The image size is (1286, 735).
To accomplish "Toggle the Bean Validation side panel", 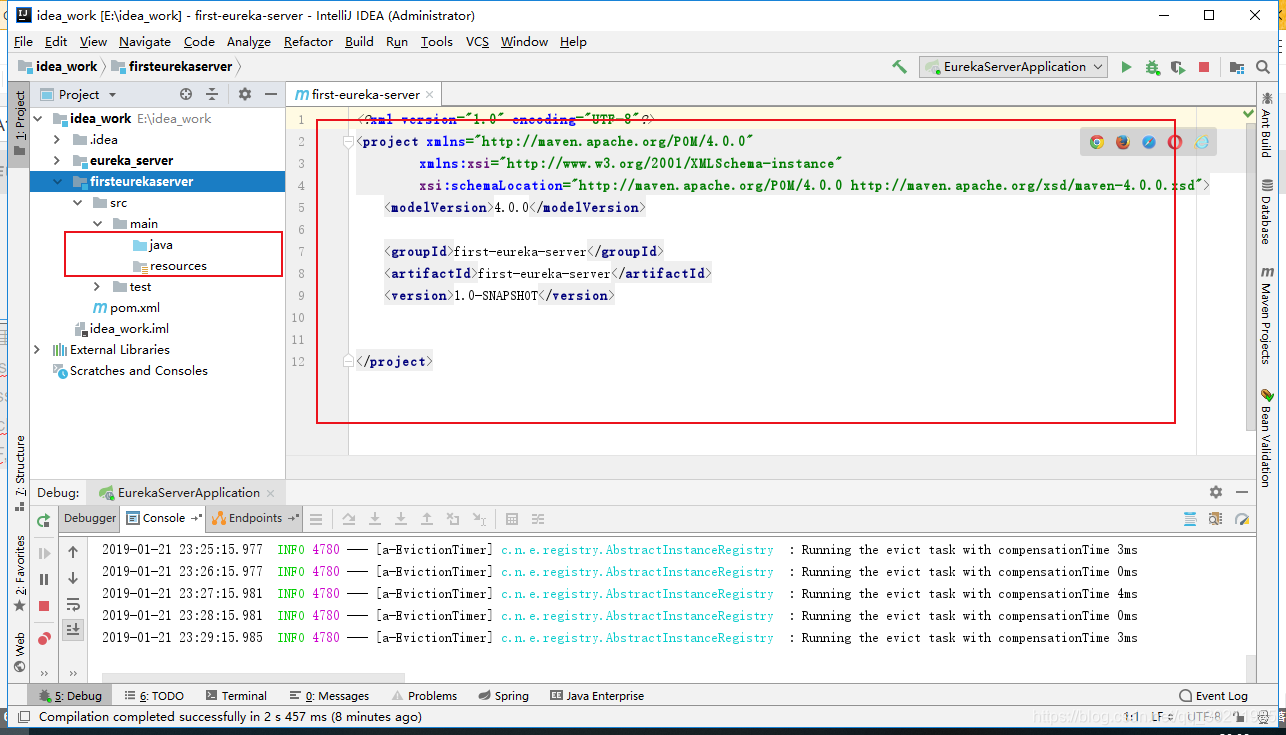I will (1267, 437).
